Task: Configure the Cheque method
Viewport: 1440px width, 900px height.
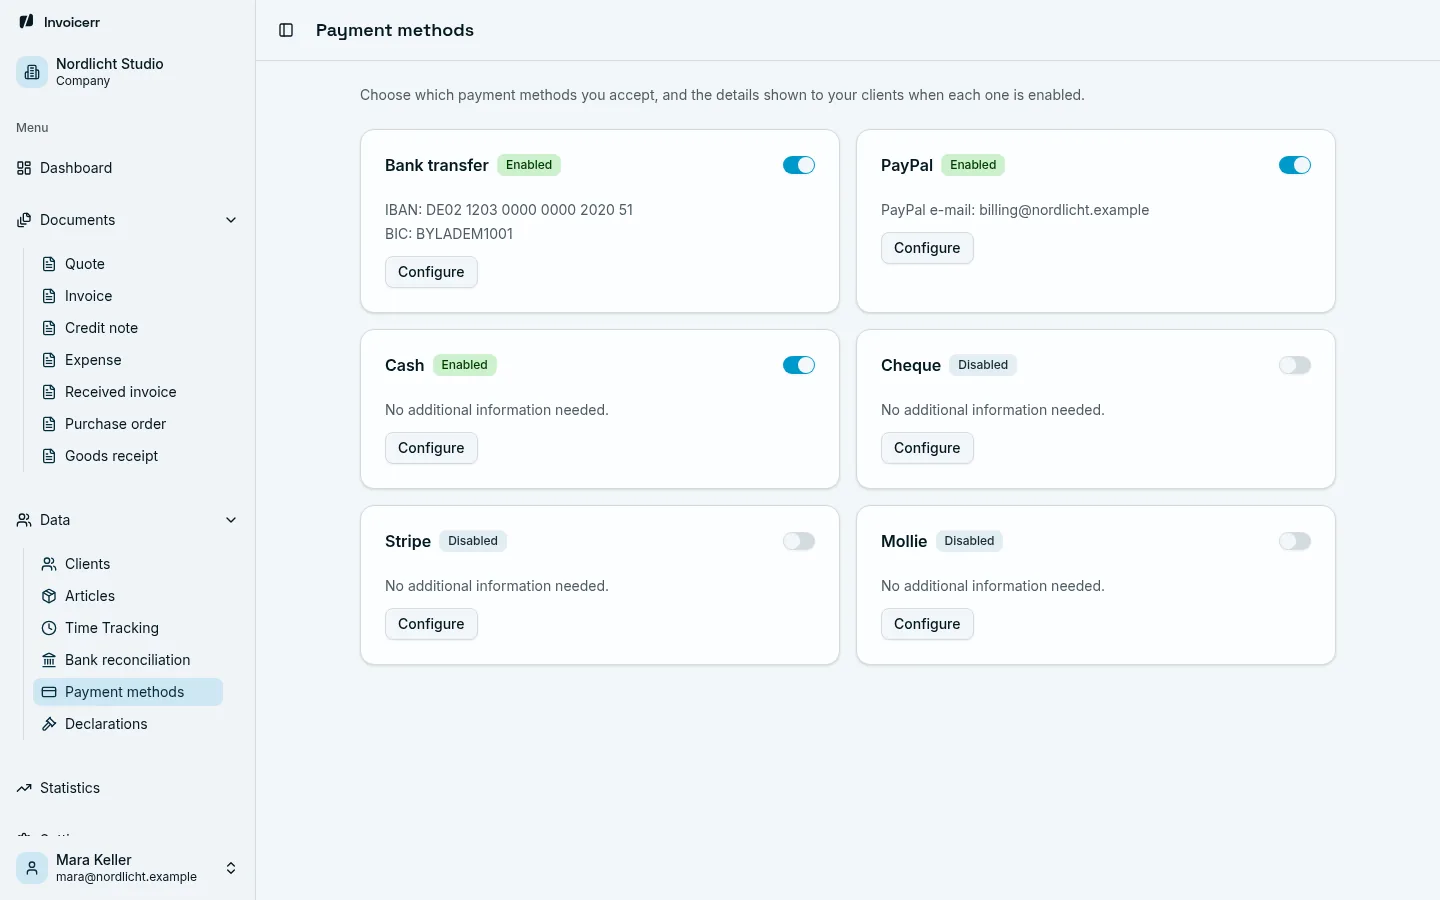Action: click(927, 448)
